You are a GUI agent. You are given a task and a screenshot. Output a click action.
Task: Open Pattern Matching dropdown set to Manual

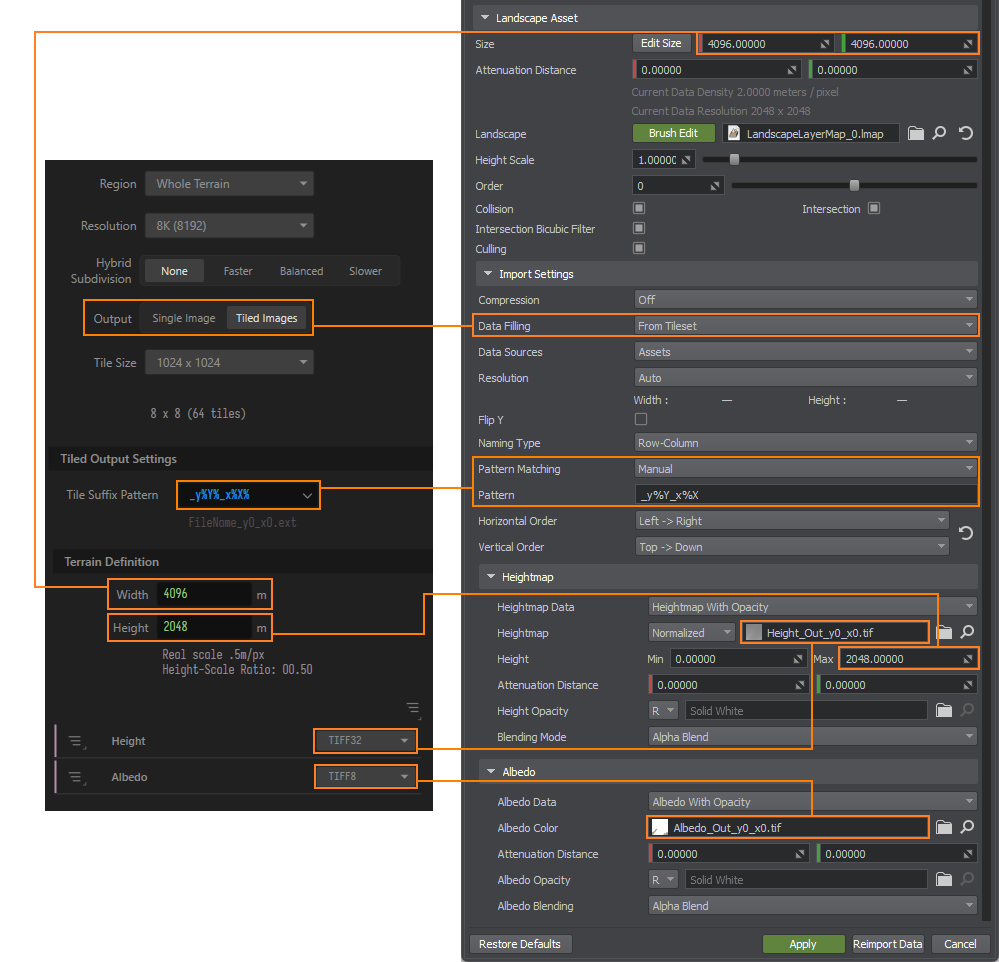tap(806, 469)
